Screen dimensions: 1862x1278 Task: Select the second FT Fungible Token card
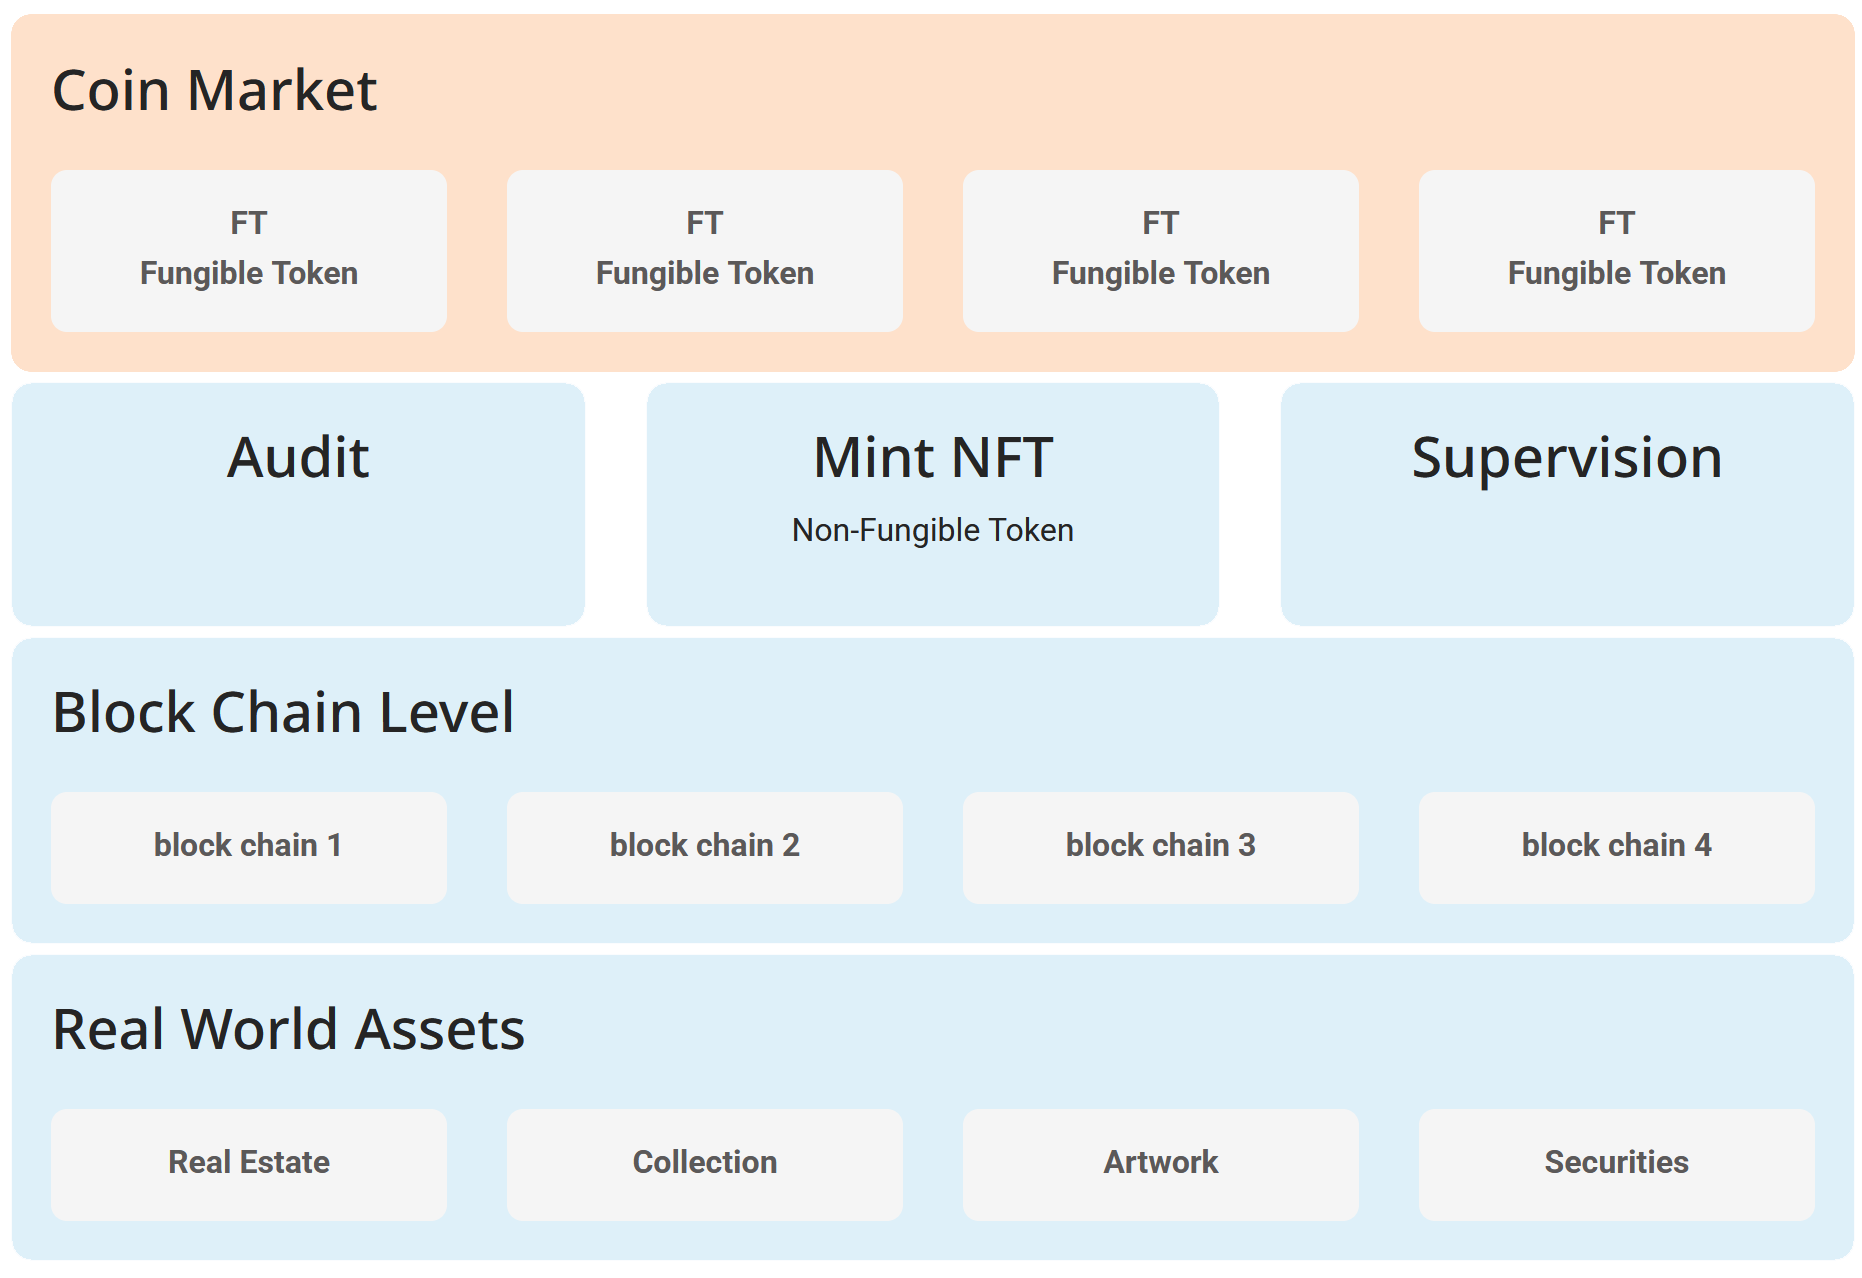pos(704,250)
